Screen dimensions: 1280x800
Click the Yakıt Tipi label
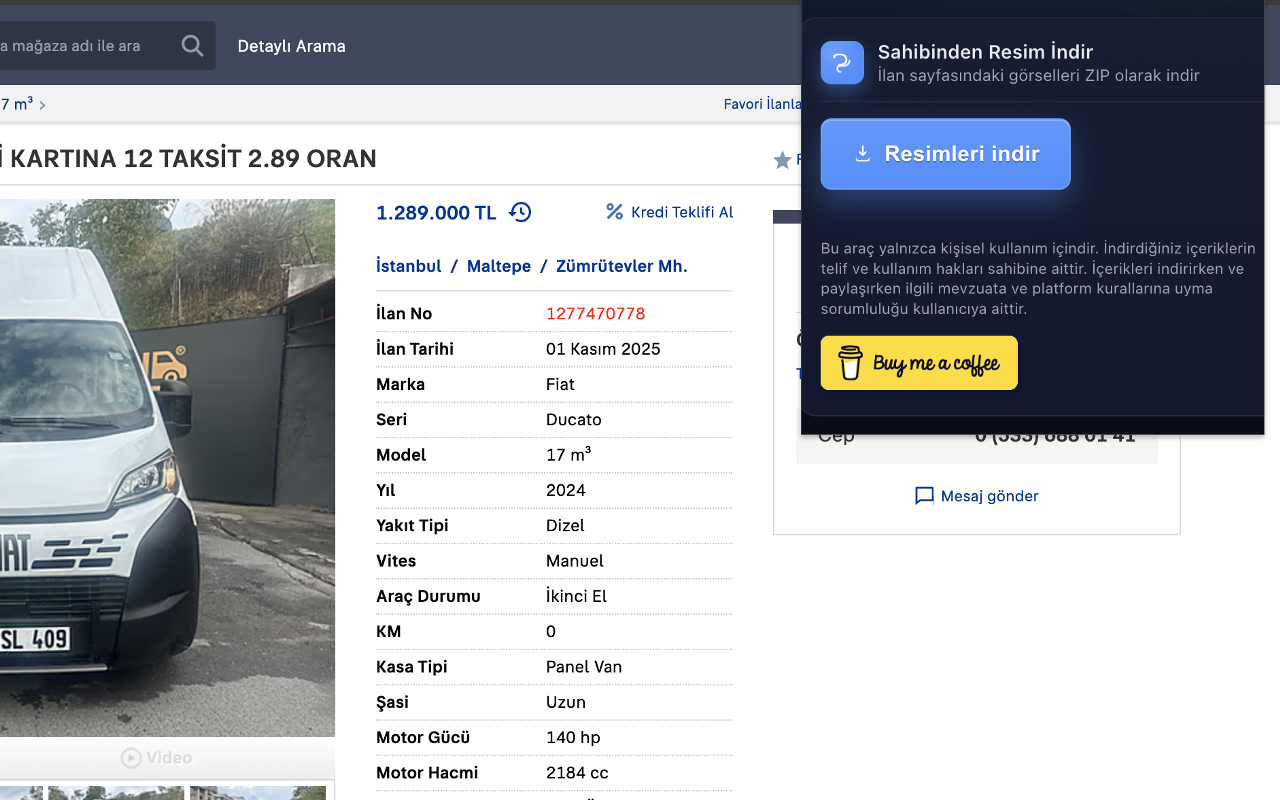coord(412,526)
